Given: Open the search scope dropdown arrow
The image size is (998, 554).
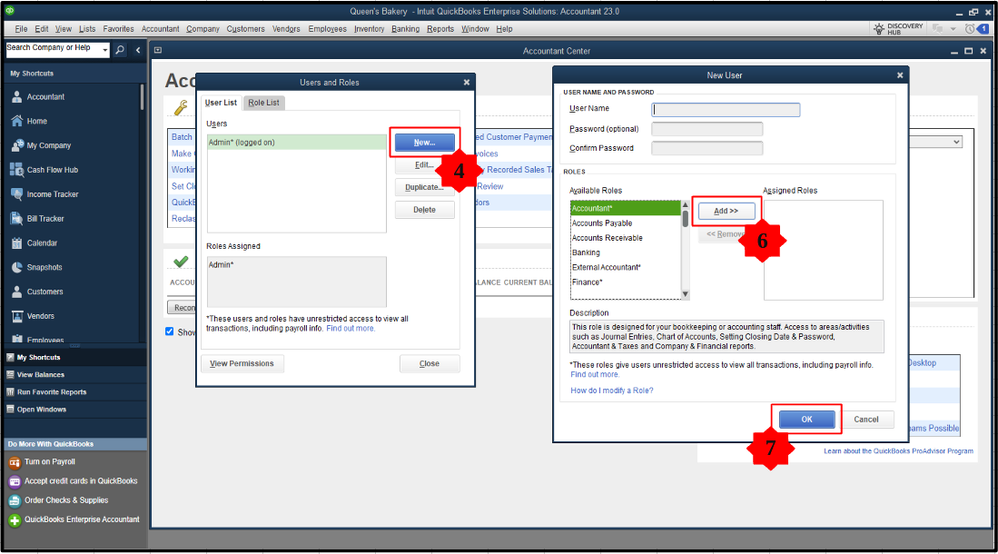Looking at the screenshot, I should (105, 50).
